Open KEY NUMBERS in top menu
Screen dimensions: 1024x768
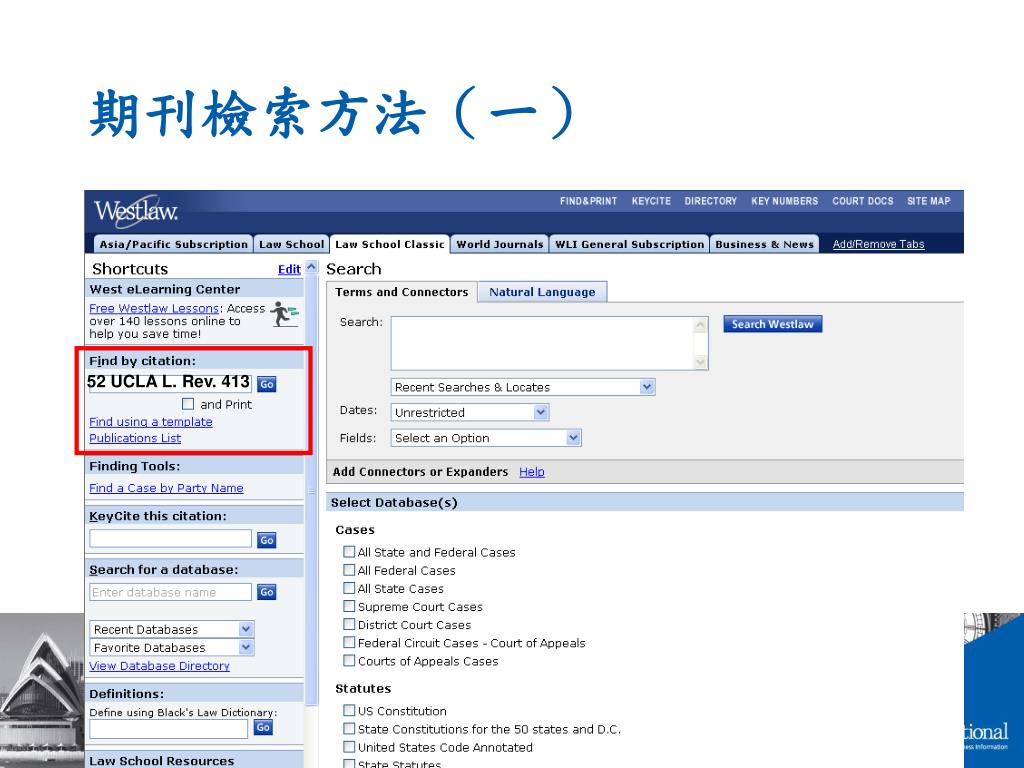pos(784,201)
